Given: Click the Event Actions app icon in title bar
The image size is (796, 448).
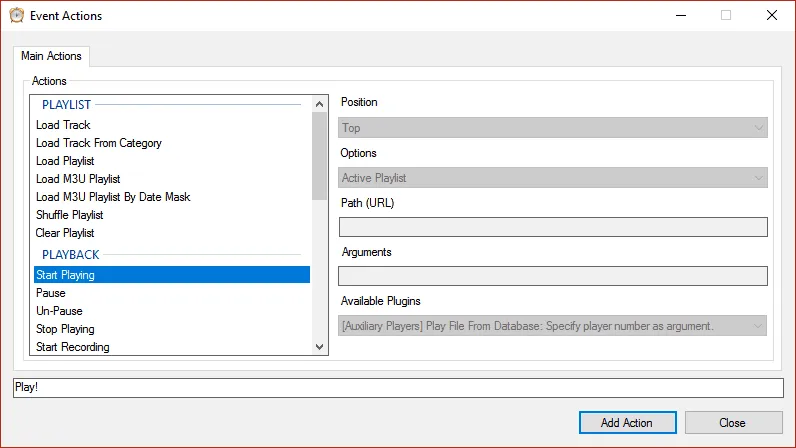Looking at the screenshot, I should click(17, 15).
